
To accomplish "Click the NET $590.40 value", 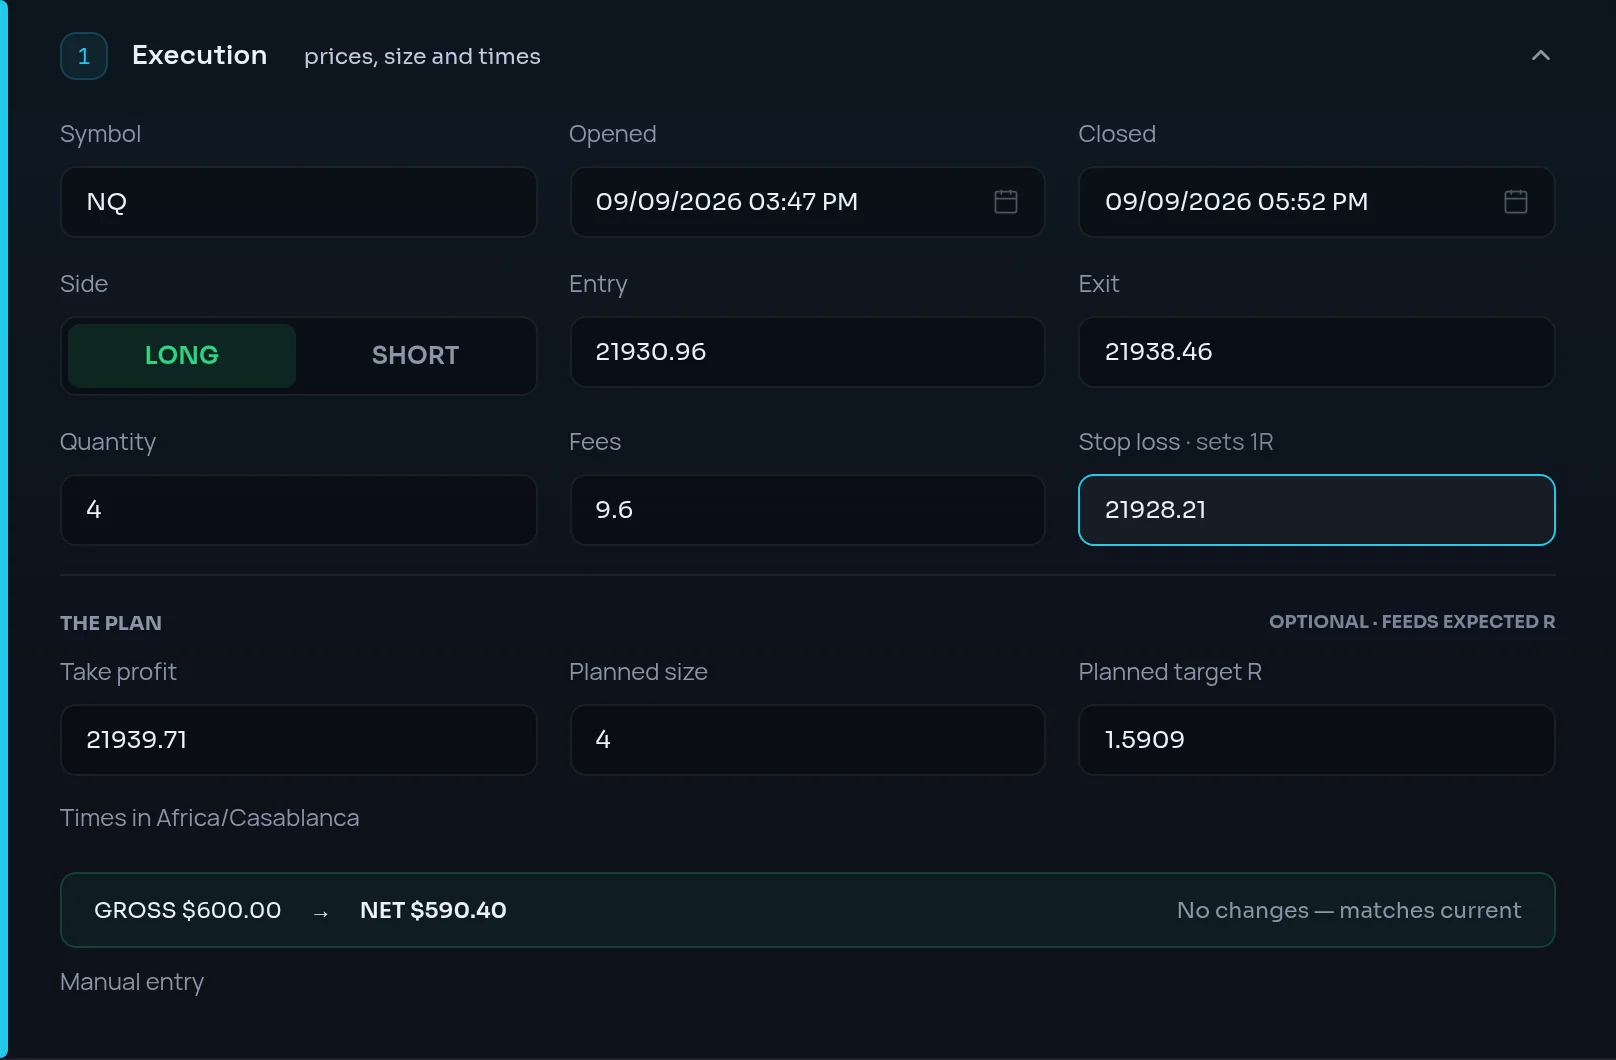I will [x=433, y=910].
